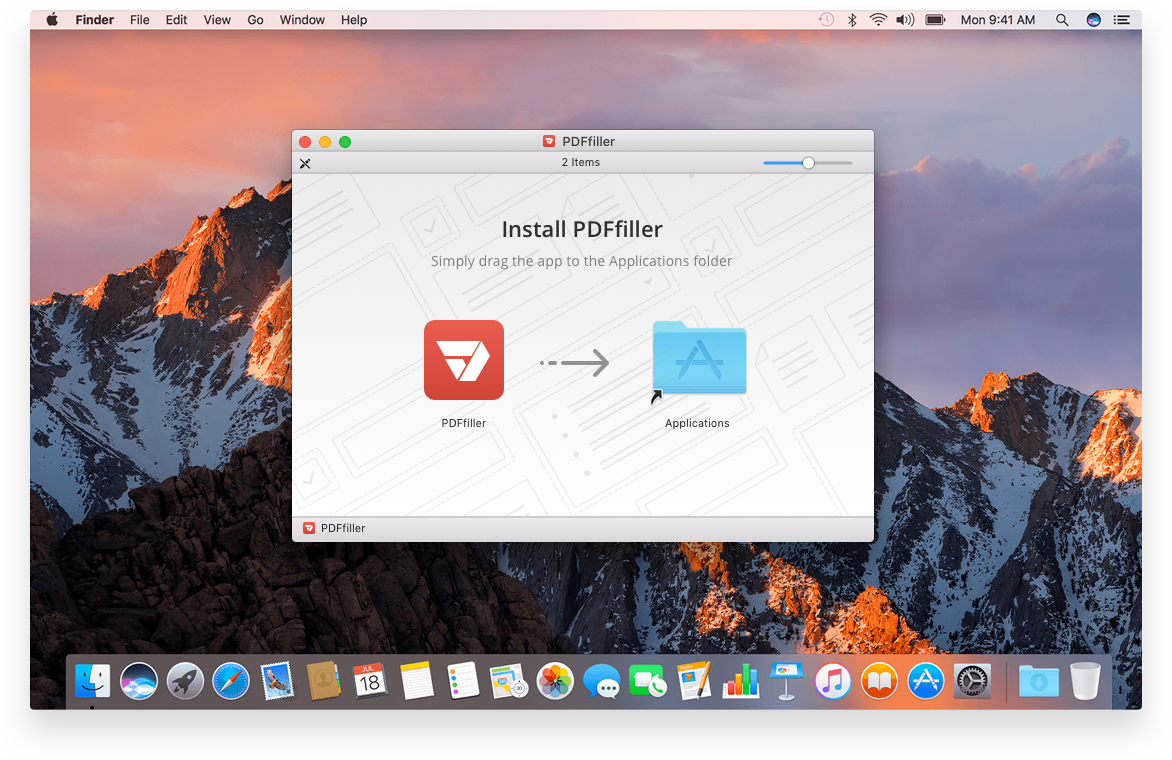
Task: Open iBooks from the Dock
Action: [x=879, y=681]
